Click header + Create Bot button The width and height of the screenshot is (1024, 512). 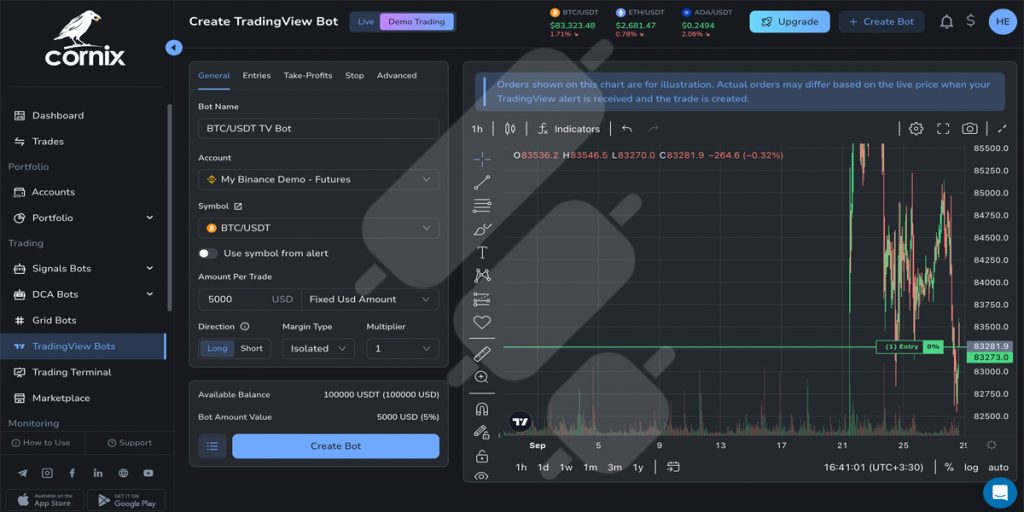pyautogui.click(x=882, y=22)
